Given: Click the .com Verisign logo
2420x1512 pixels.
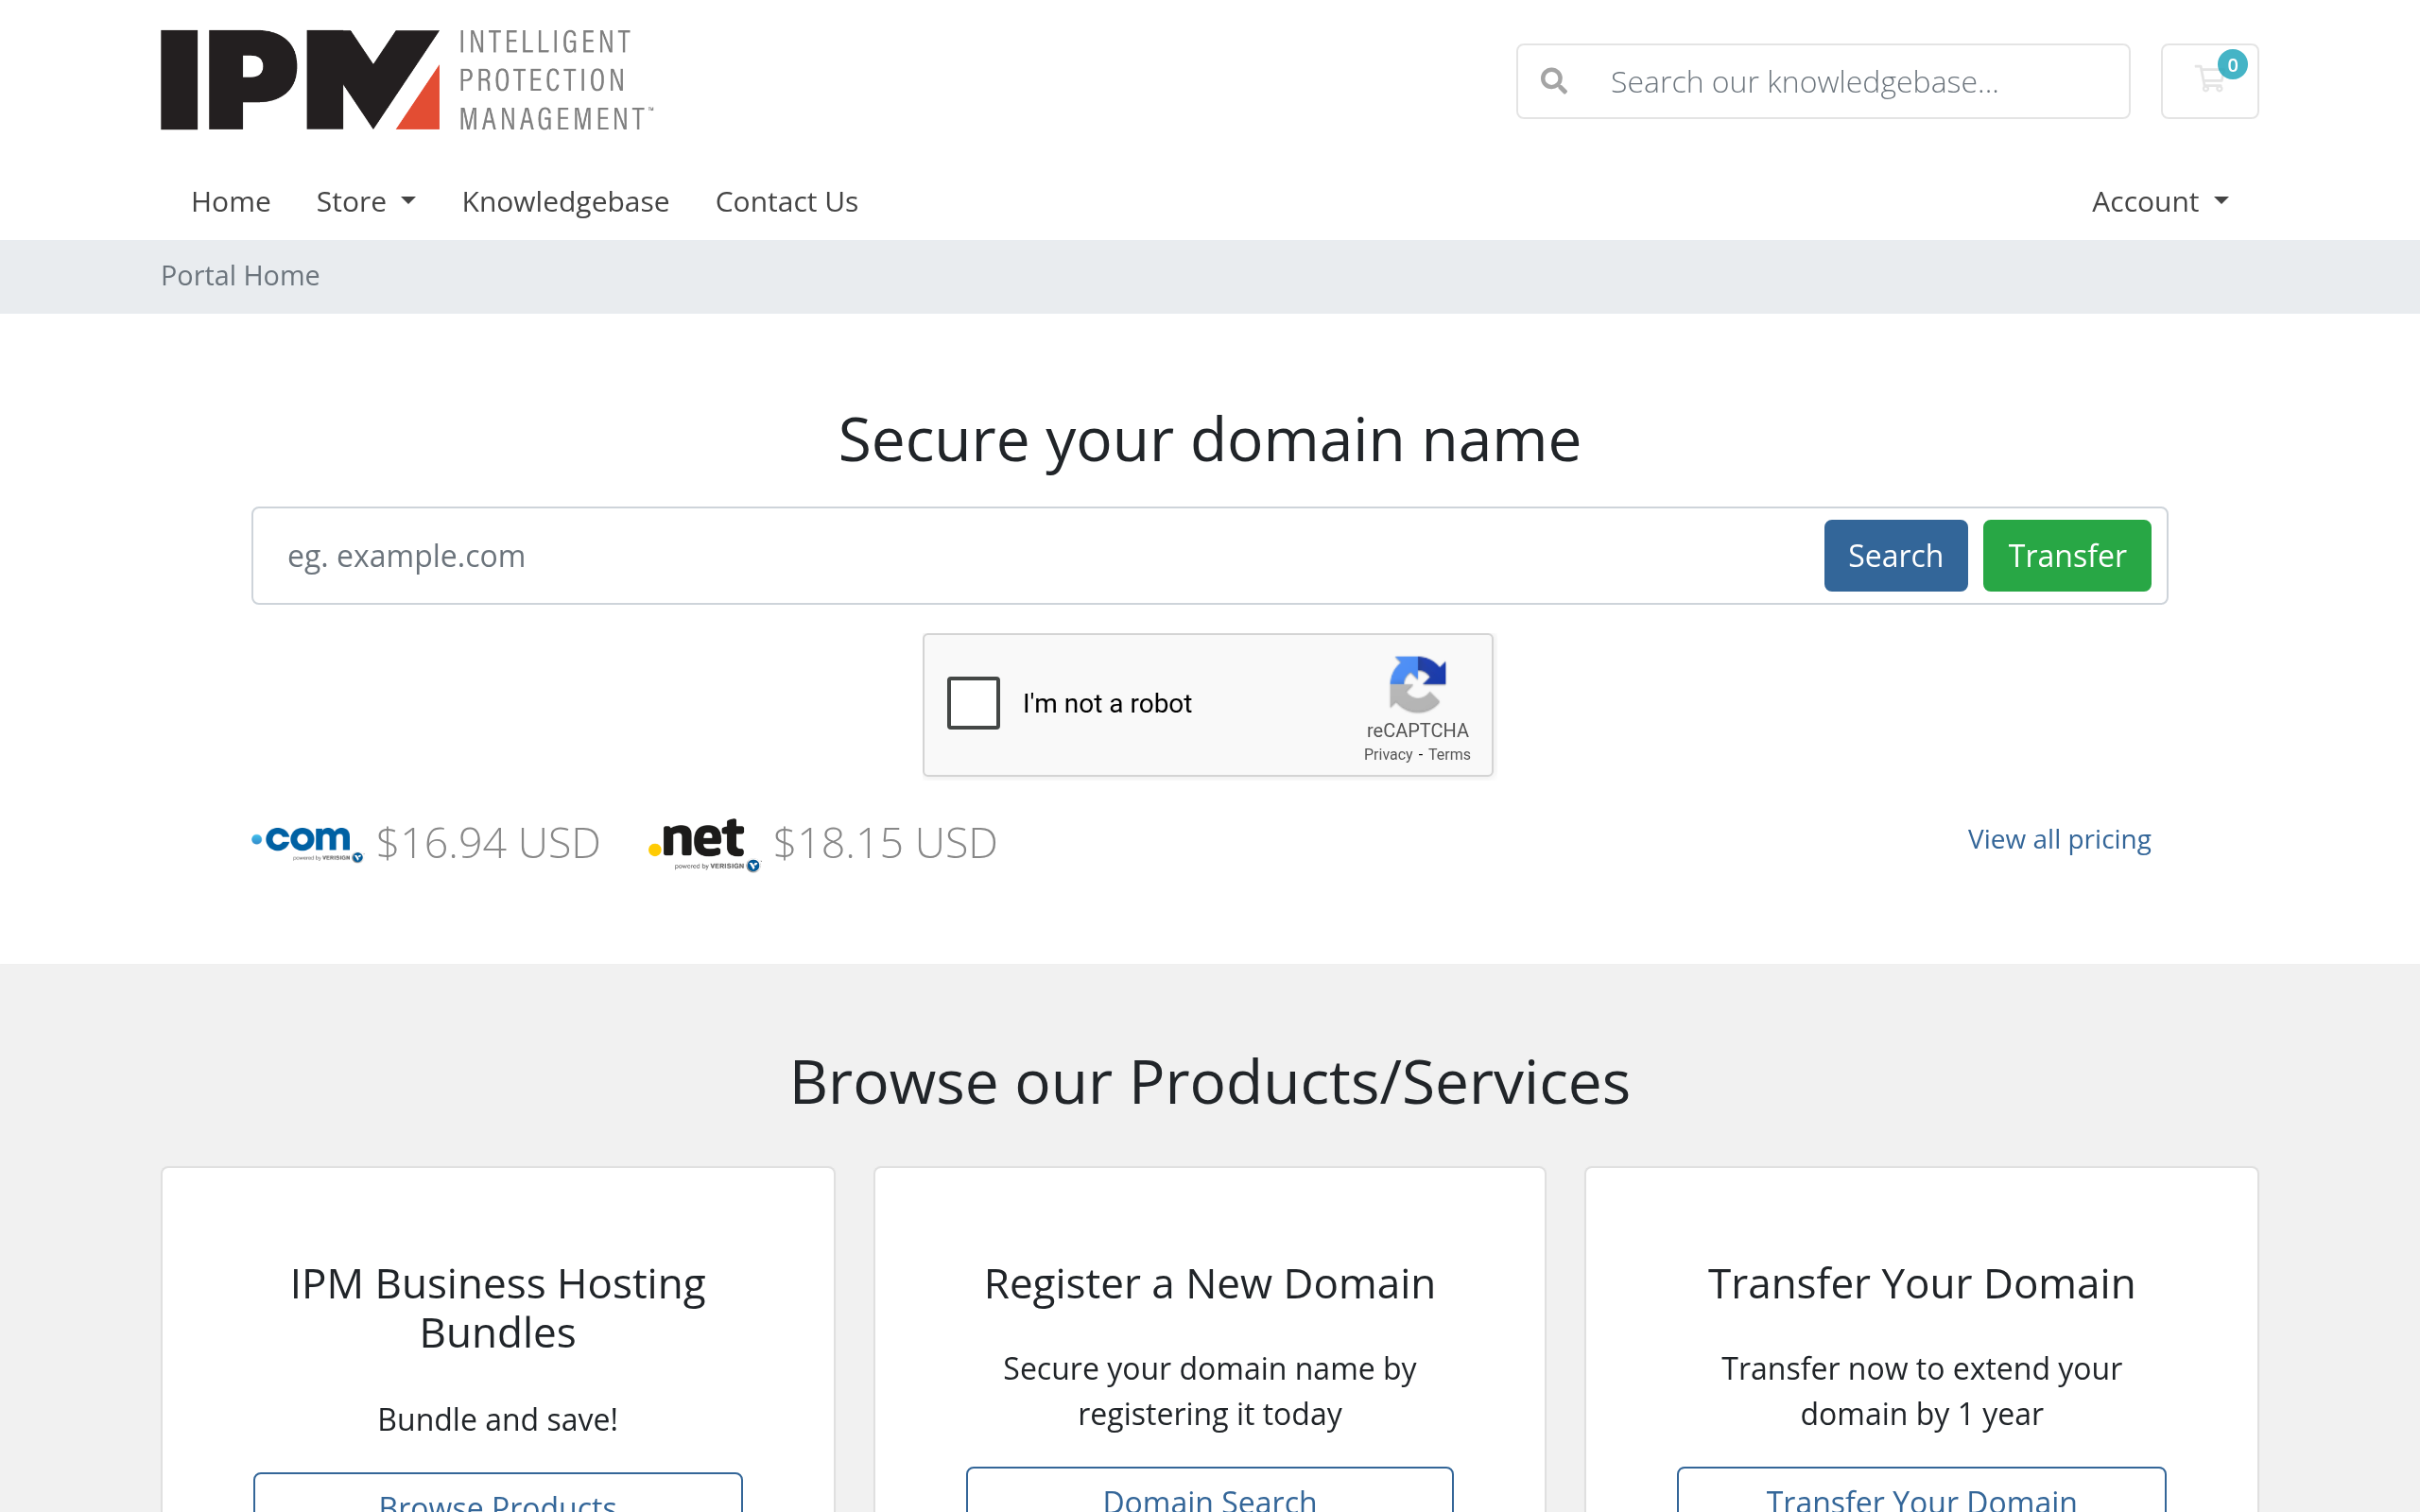Looking at the screenshot, I should pos(307,843).
